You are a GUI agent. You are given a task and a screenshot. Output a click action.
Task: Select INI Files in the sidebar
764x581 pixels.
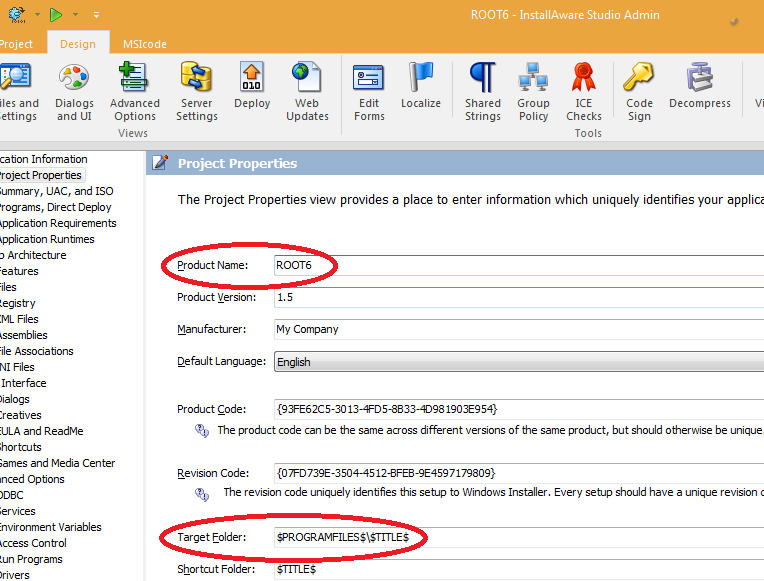click(x=17, y=367)
